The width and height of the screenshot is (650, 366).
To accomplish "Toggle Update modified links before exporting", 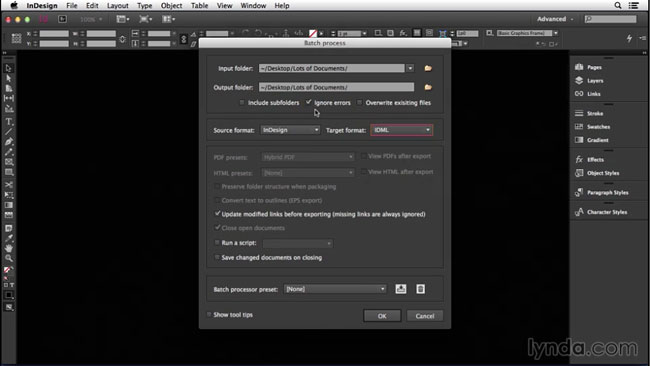I will click(217, 213).
